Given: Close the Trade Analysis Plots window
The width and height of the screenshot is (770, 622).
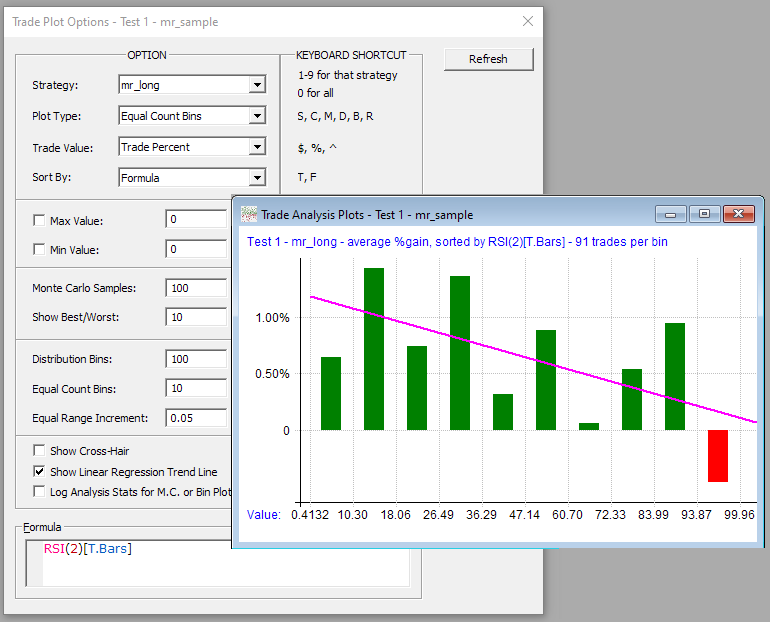Looking at the screenshot, I should pos(739,214).
